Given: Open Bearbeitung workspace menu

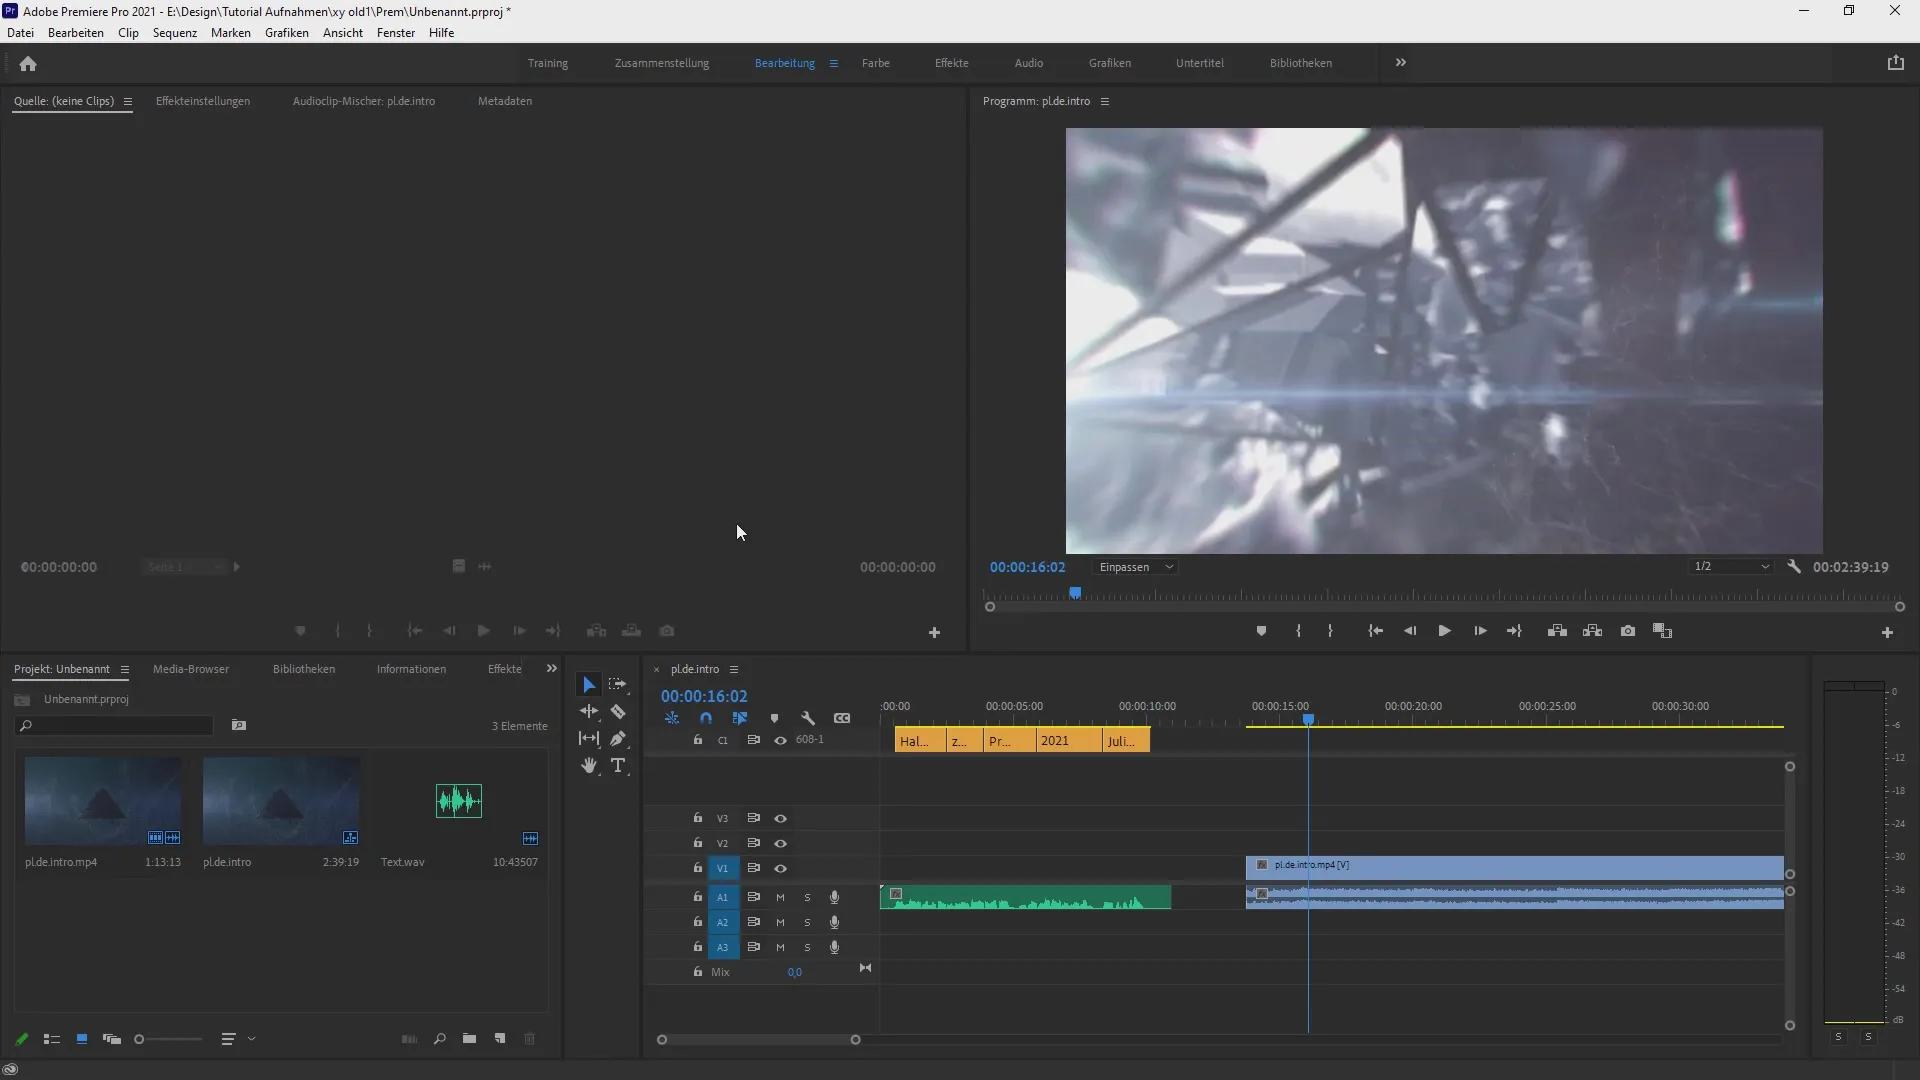Looking at the screenshot, I should 834,63.
